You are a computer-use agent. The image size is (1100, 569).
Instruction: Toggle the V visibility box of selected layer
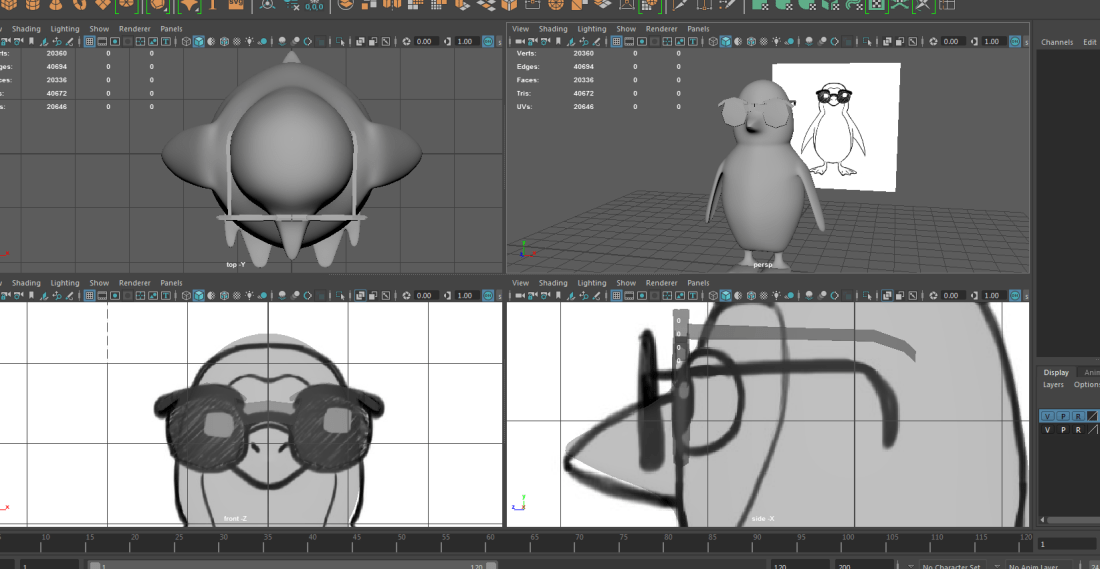click(x=1047, y=416)
